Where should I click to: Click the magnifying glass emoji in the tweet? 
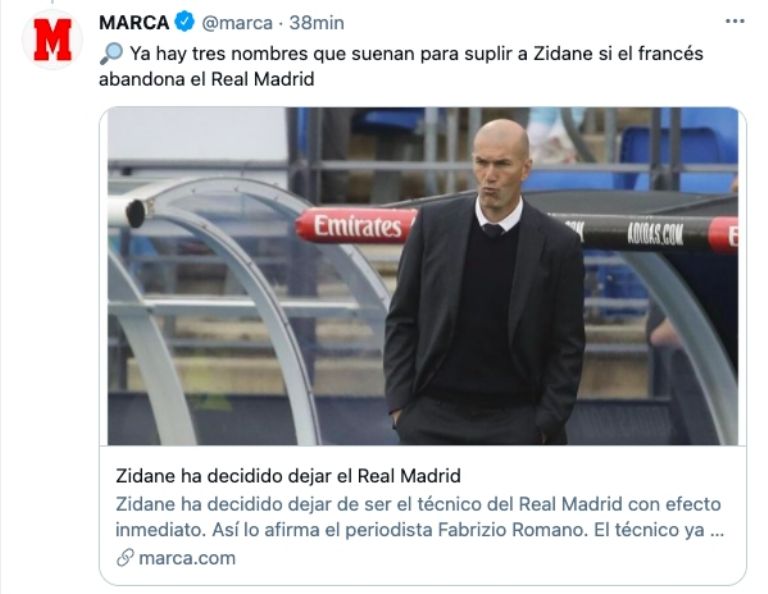[x=111, y=53]
